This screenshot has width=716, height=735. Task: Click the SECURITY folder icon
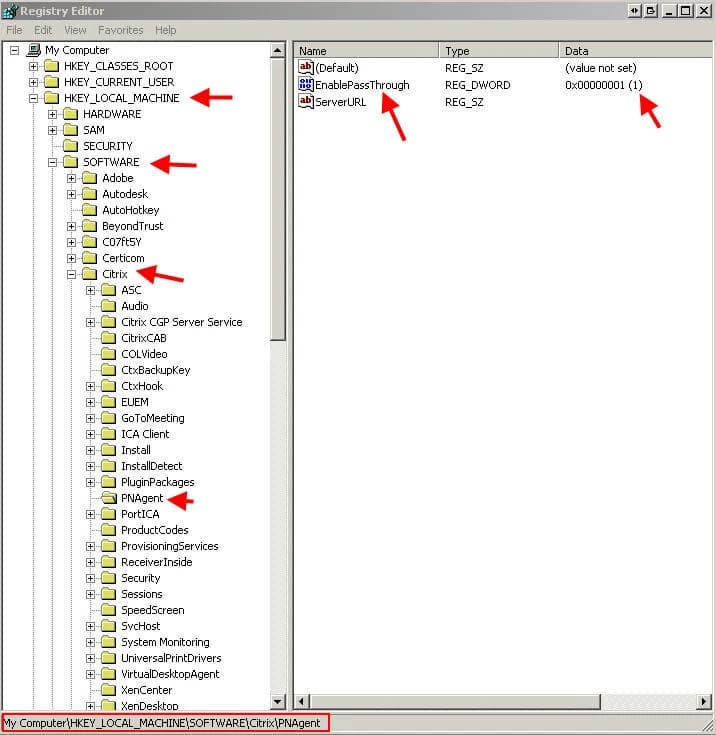[71, 146]
